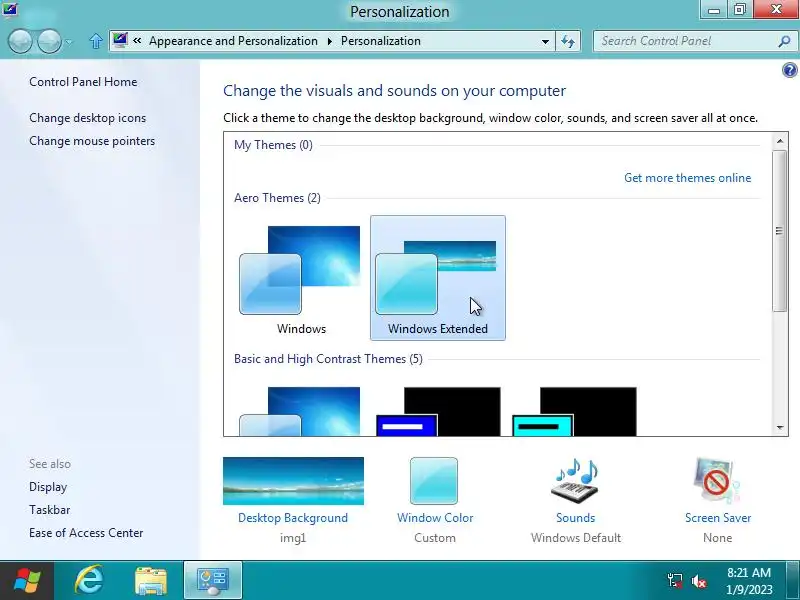Open Change mouse pointers
800x600 pixels.
[92, 141]
